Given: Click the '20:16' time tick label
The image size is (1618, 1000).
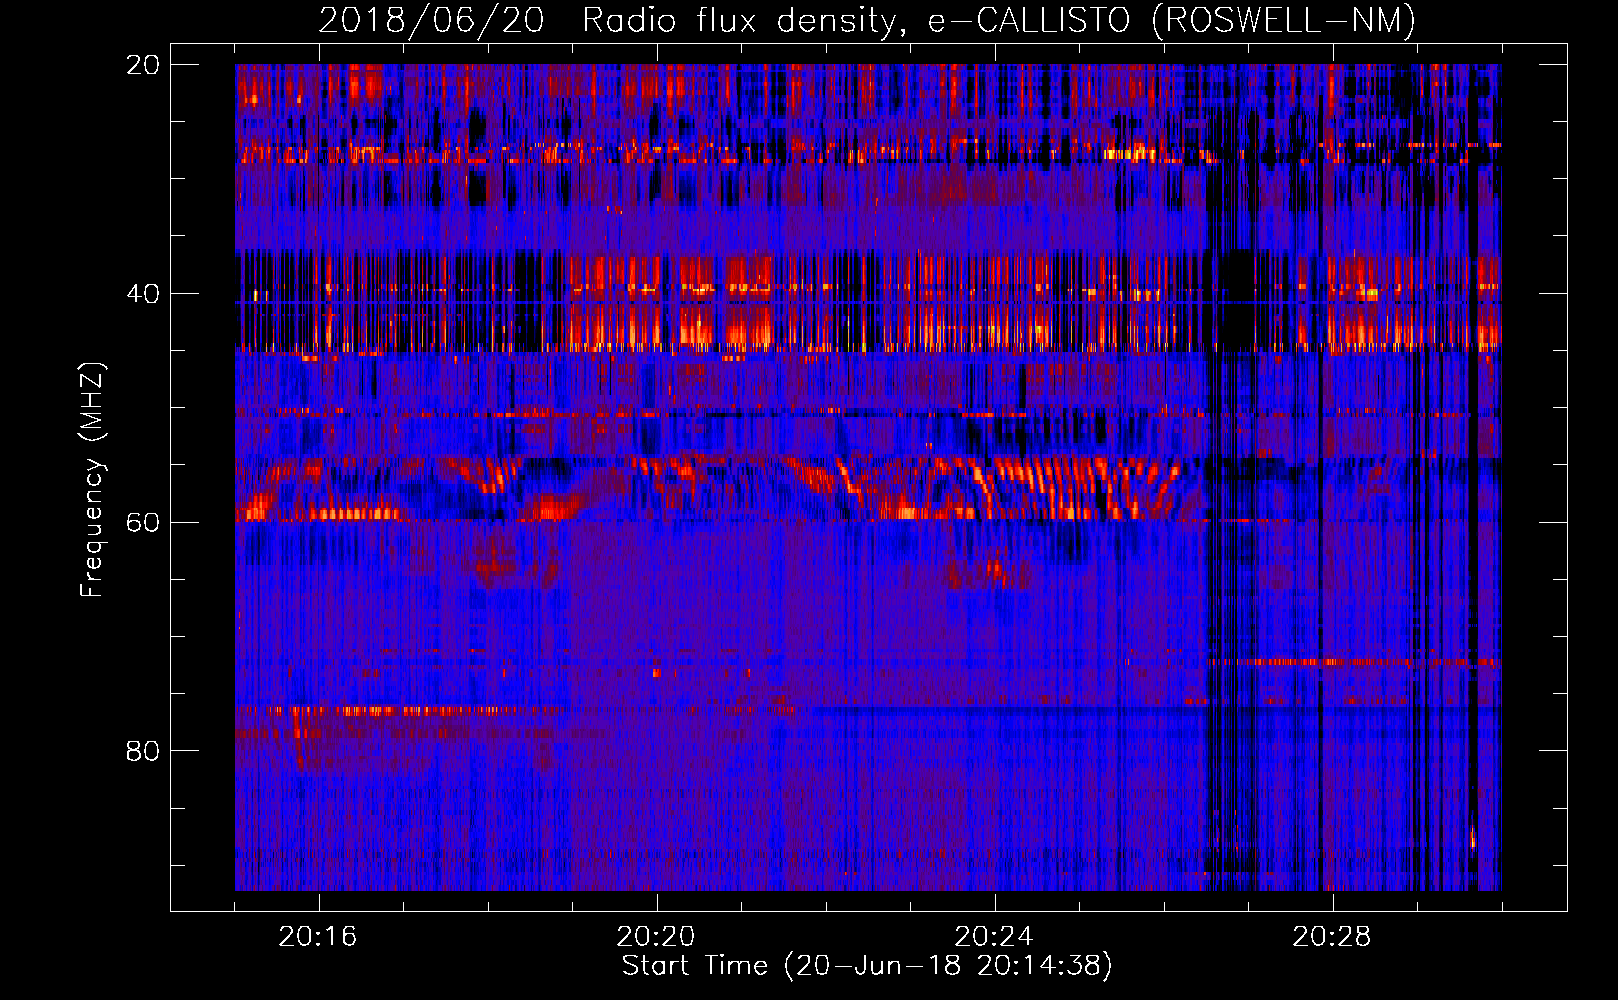Looking at the screenshot, I should [318, 937].
